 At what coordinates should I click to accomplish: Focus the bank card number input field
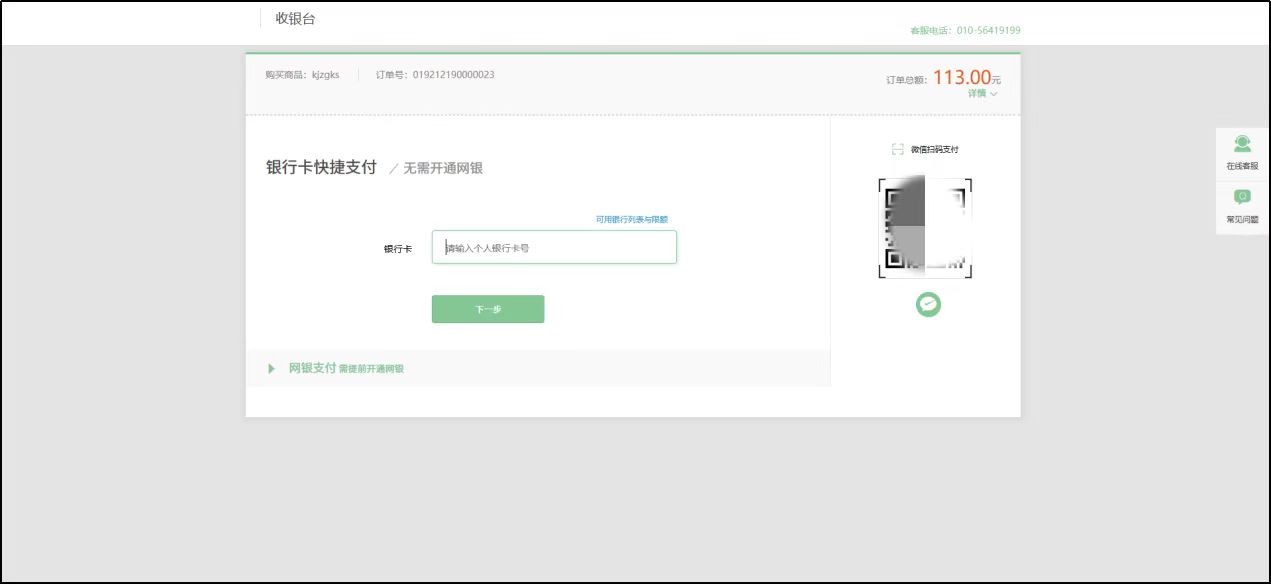[x=554, y=248]
